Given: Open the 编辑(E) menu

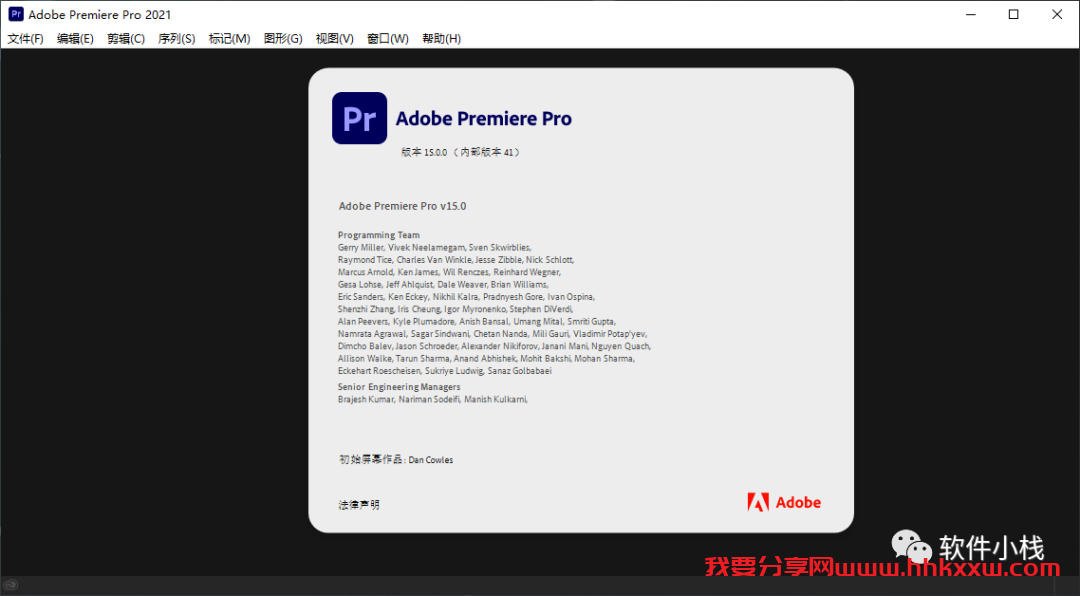Looking at the screenshot, I should coord(75,39).
